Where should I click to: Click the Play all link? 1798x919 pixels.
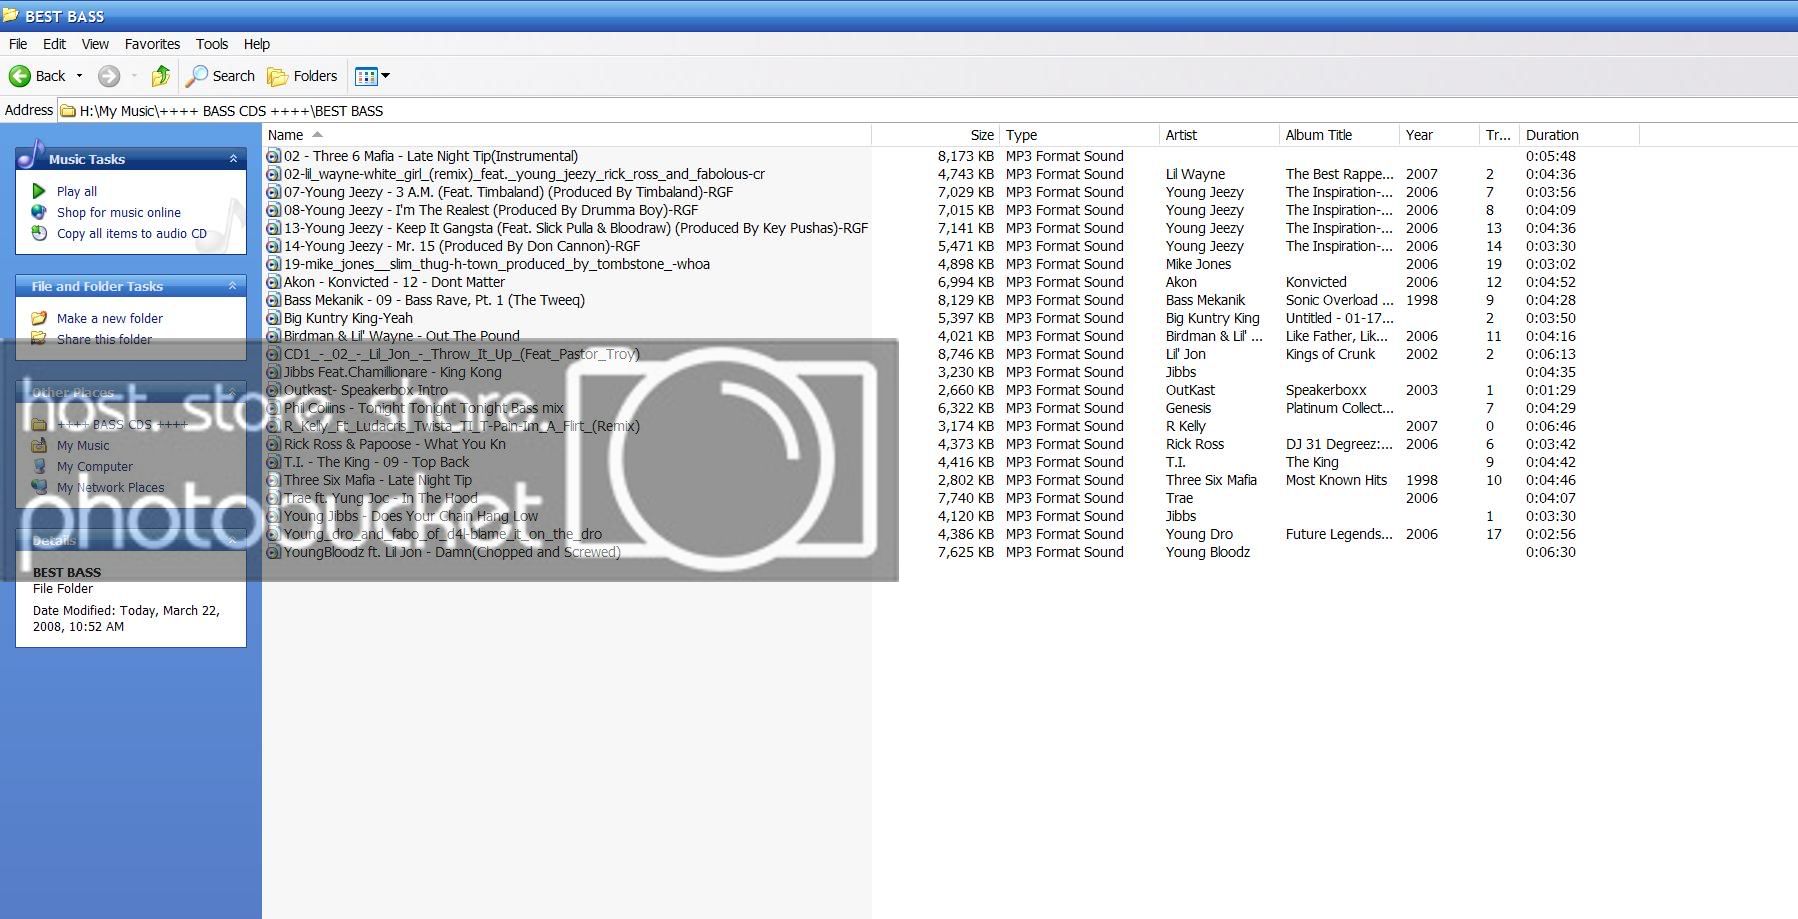pyautogui.click(x=77, y=191)
